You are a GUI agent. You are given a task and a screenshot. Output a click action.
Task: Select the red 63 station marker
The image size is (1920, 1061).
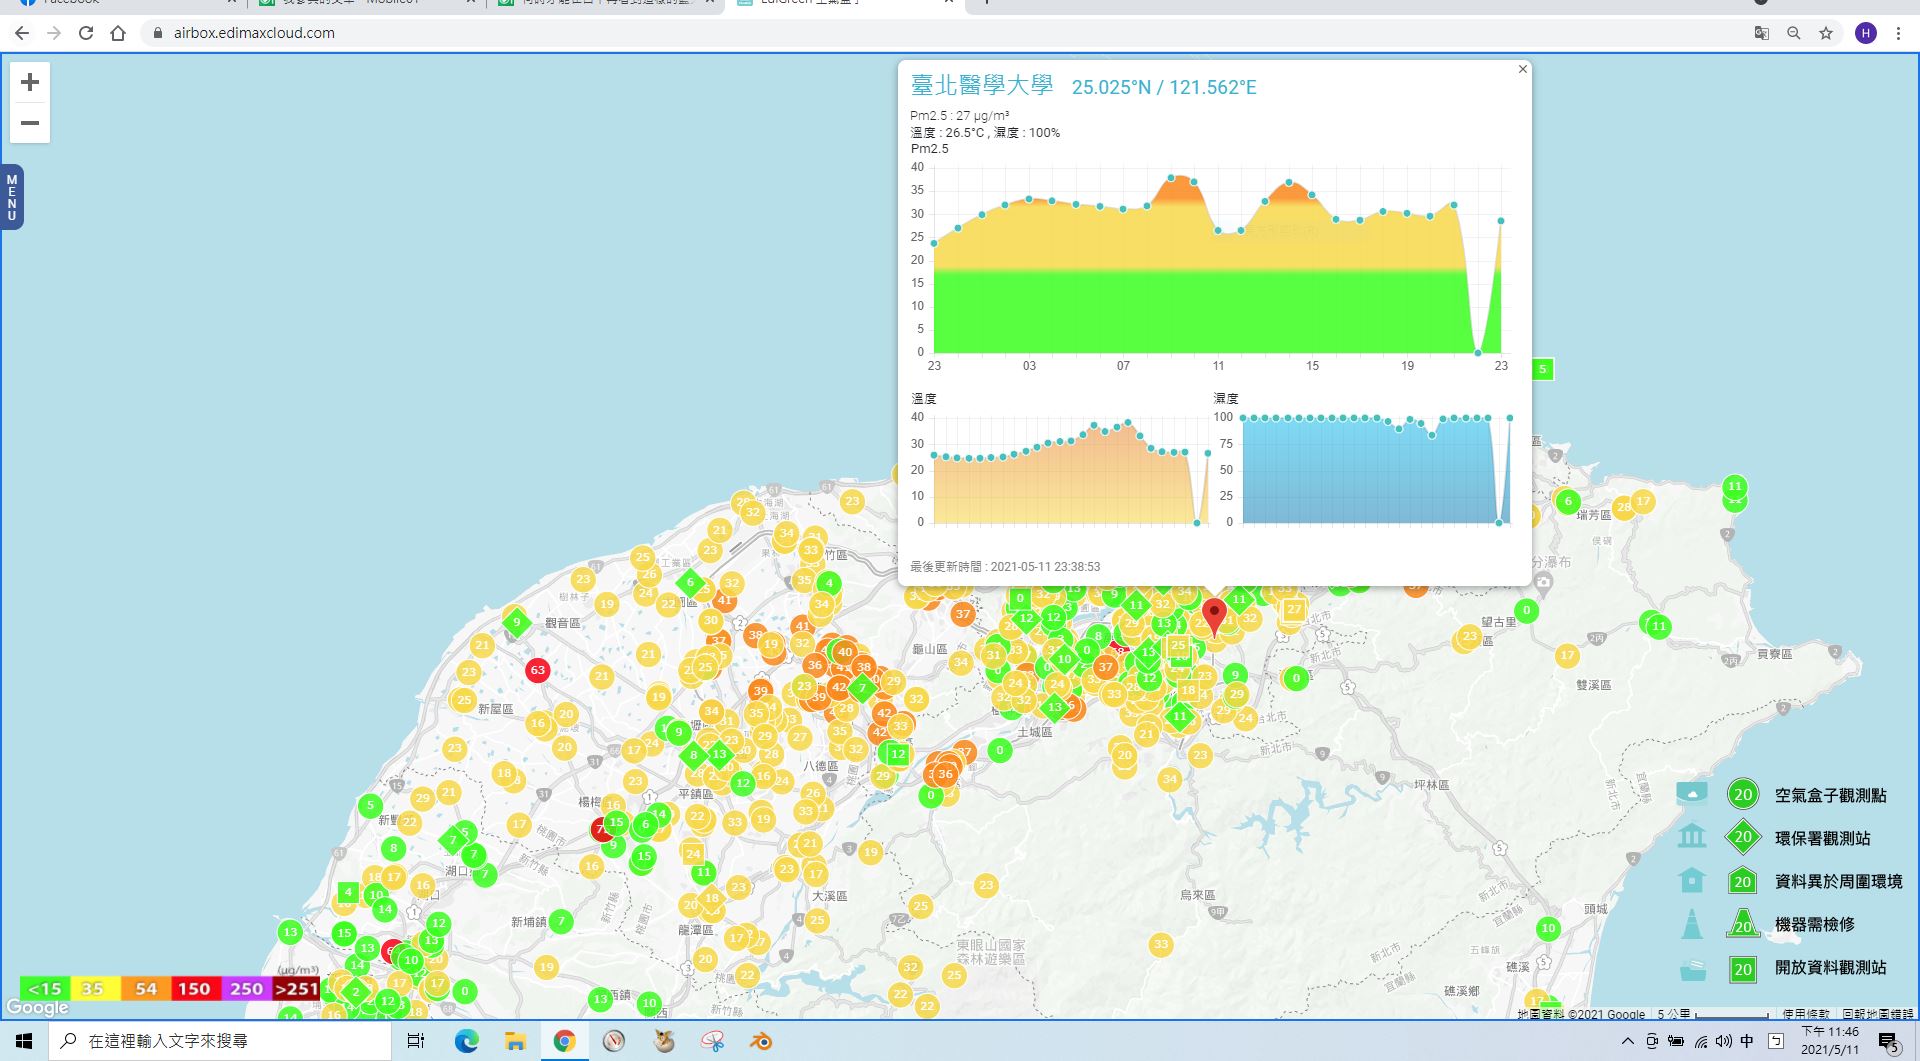538,670
